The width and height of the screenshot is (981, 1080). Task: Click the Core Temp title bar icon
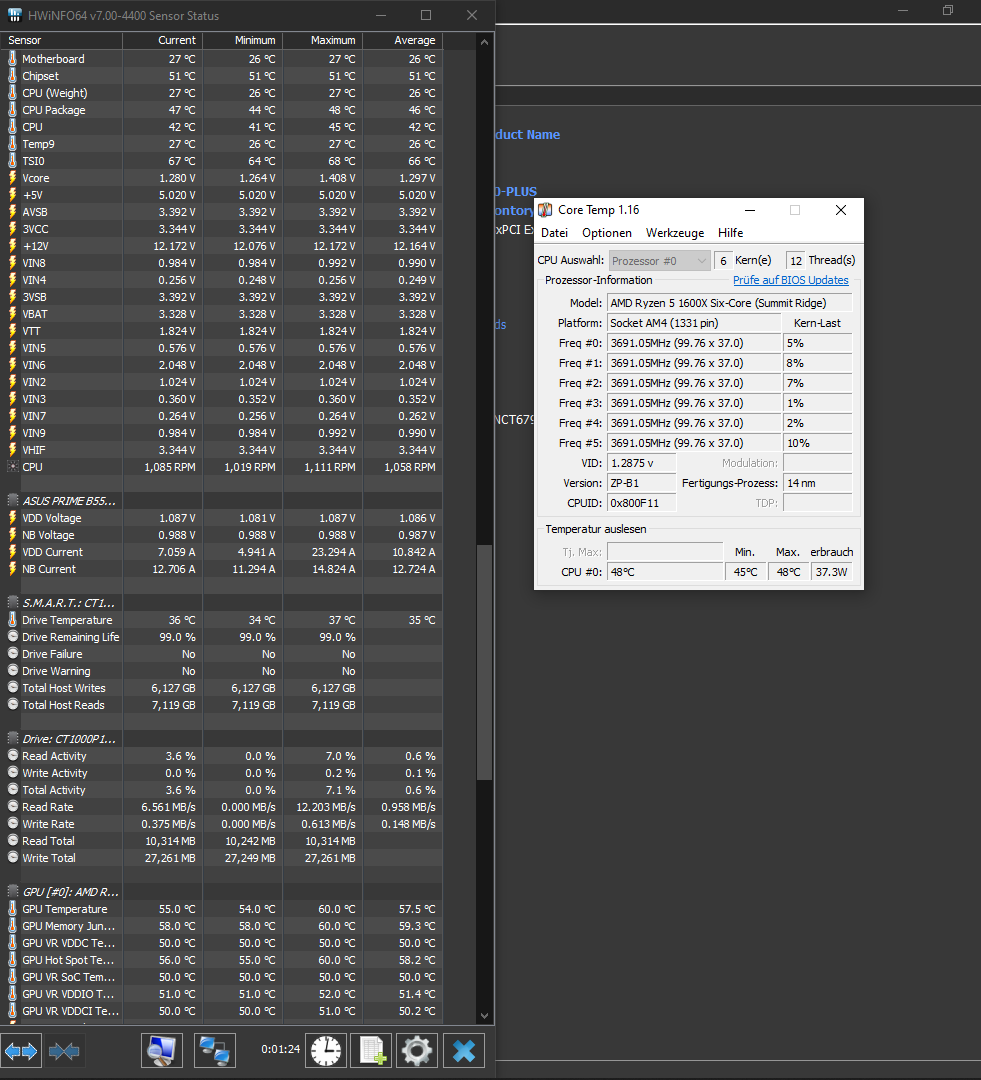pos(546,210)
